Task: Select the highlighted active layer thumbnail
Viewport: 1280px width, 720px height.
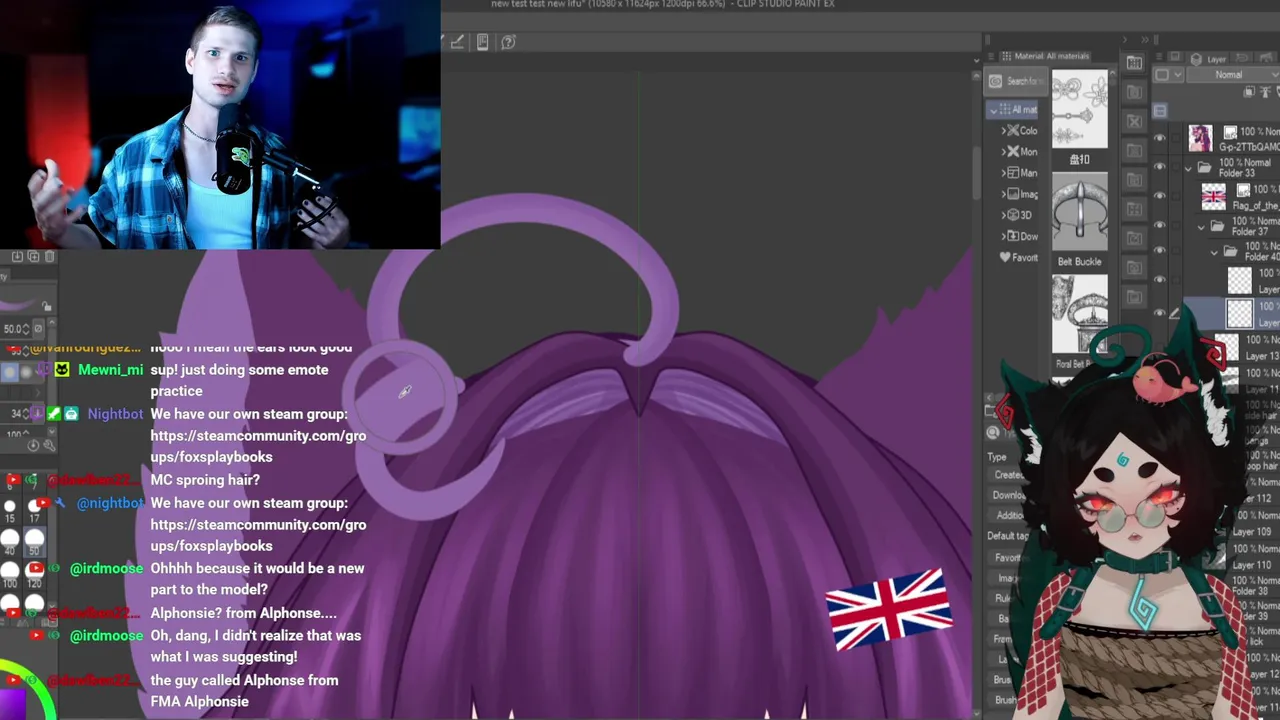Action: click(x=1240, y=314)
